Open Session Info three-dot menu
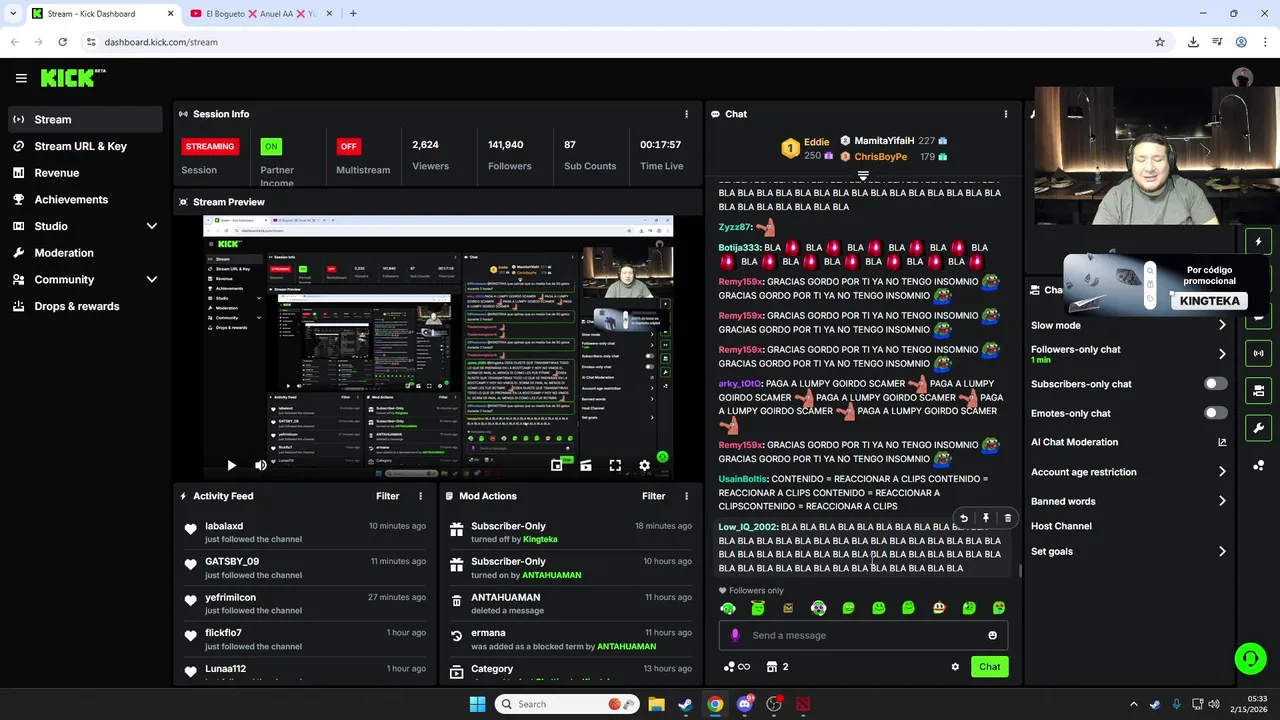Screen dimensions: 1280x720 [x=686, y=114]
